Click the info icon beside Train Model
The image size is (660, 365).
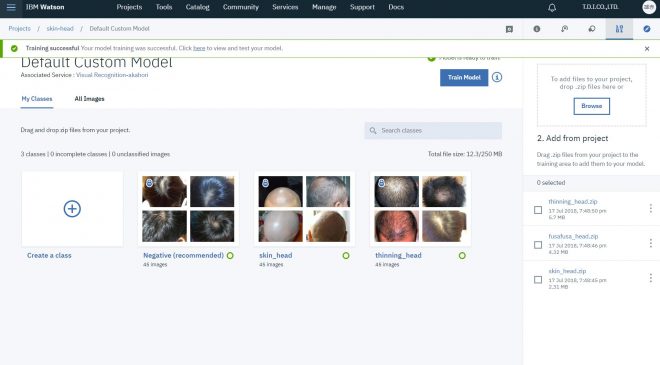click(497, 77)
